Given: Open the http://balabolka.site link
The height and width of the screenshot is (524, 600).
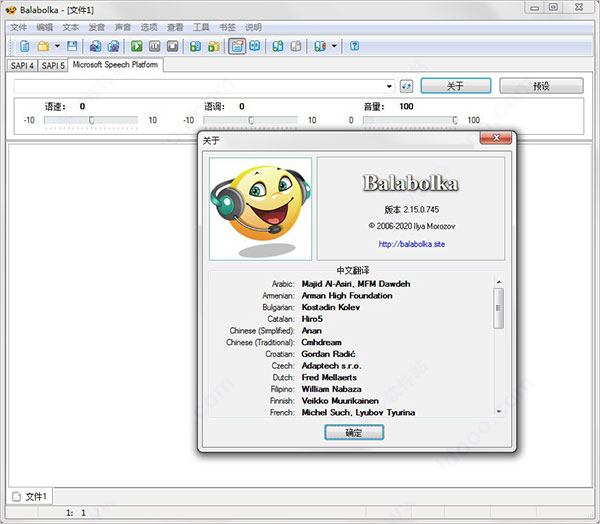Looking at the screenshot, I should tap(412, 244).
